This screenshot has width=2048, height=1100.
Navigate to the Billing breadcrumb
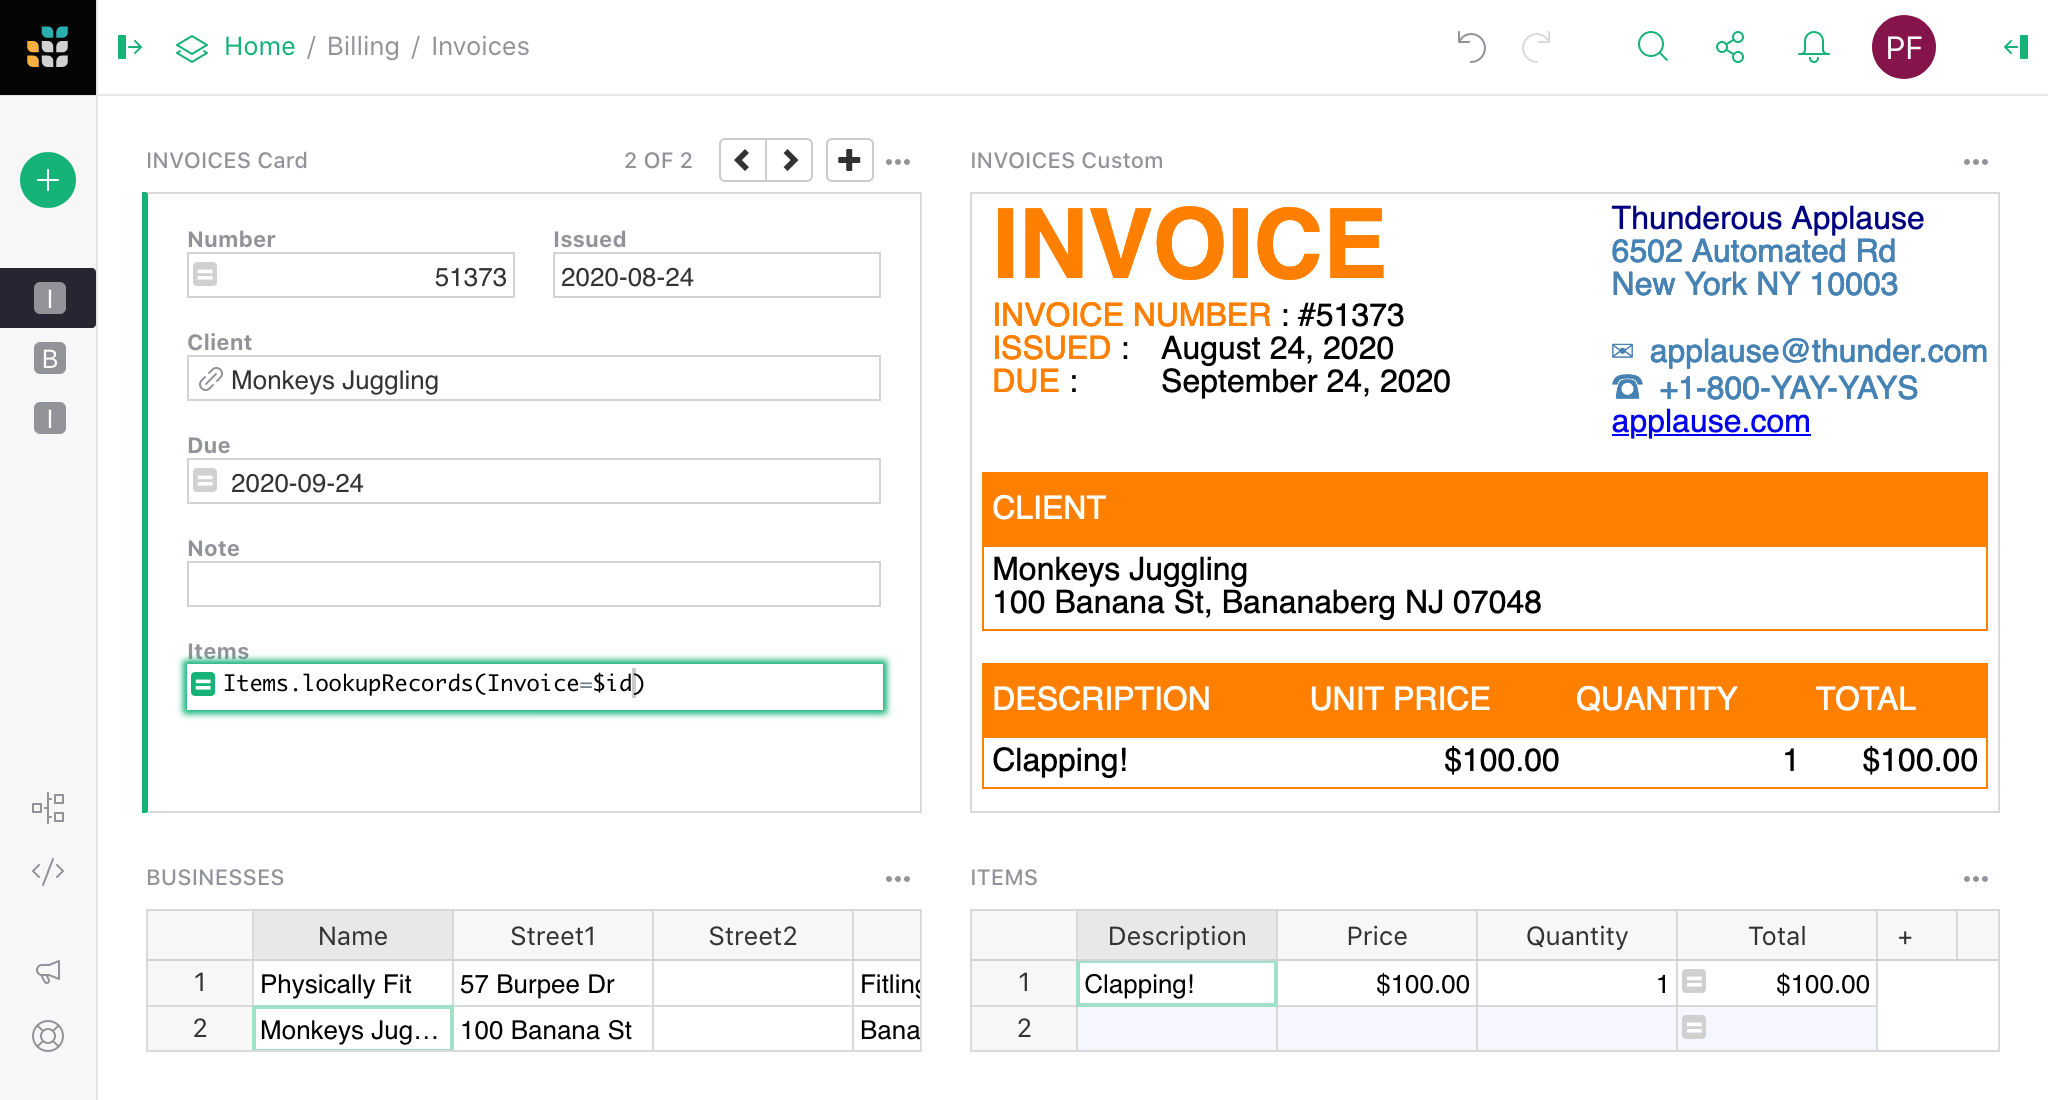(x=363, y=46)
